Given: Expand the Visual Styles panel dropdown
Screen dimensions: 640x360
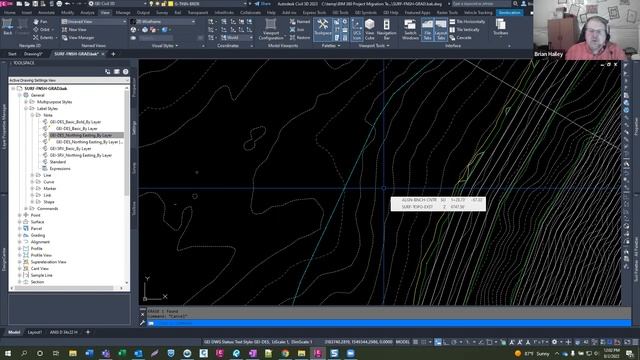Looking at the screenshot, I should (165, 46).
